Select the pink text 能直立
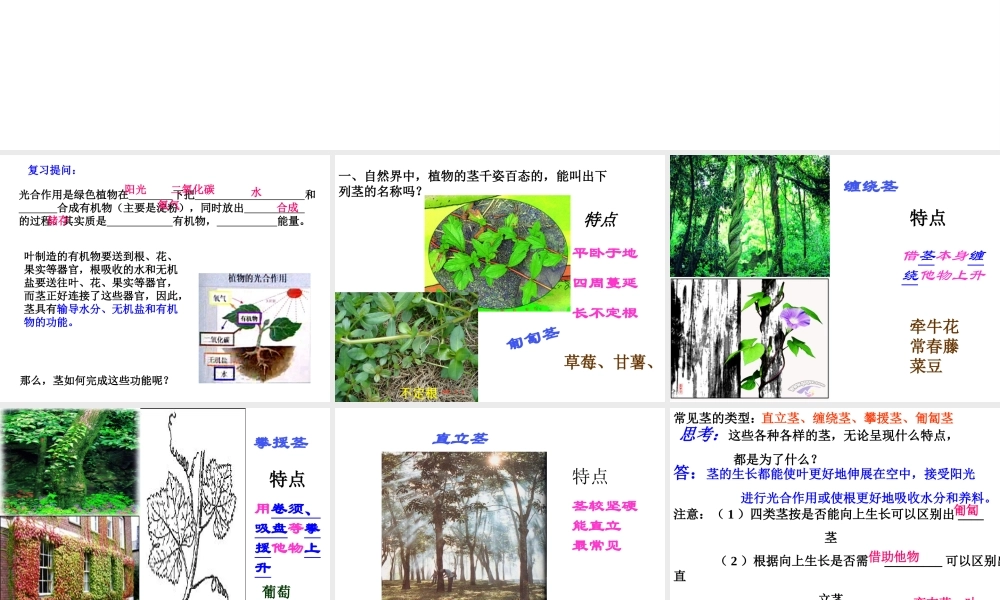The height and width of the screenshot is (600, 1000). click(596, 526)
